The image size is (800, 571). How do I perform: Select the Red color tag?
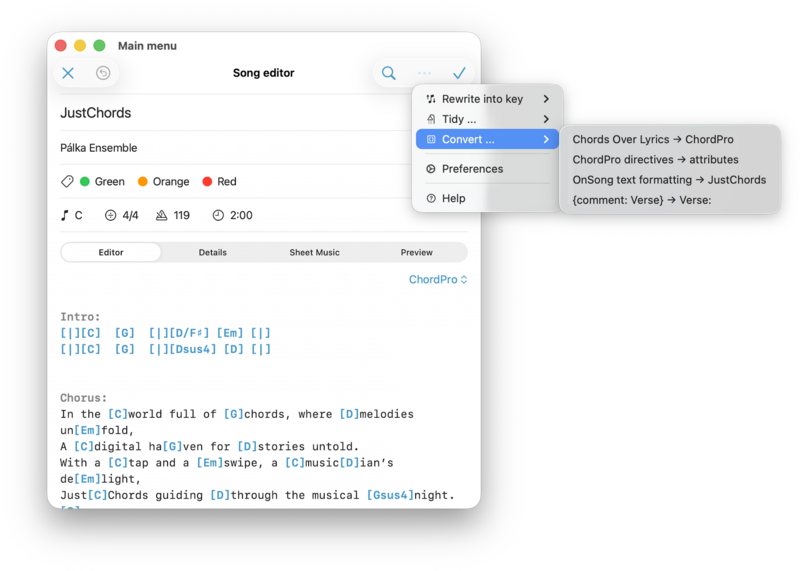click(x=219, y=182)
